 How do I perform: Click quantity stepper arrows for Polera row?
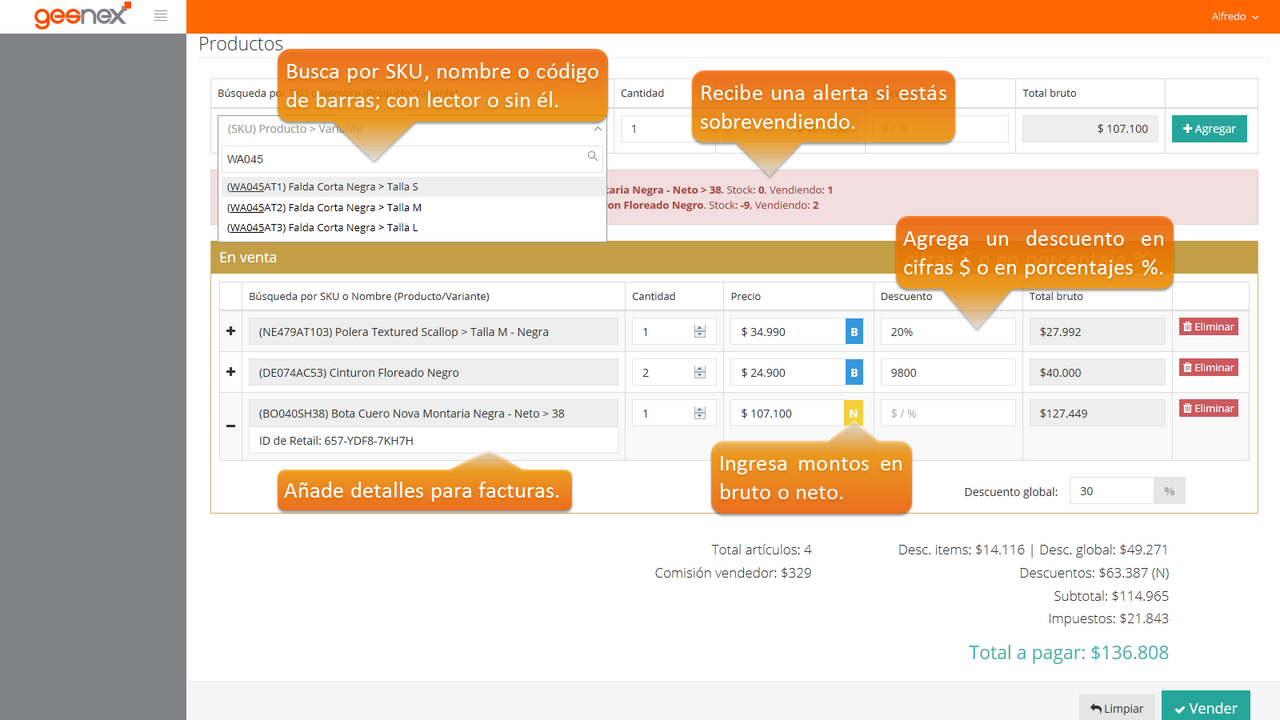coord(700,331)
